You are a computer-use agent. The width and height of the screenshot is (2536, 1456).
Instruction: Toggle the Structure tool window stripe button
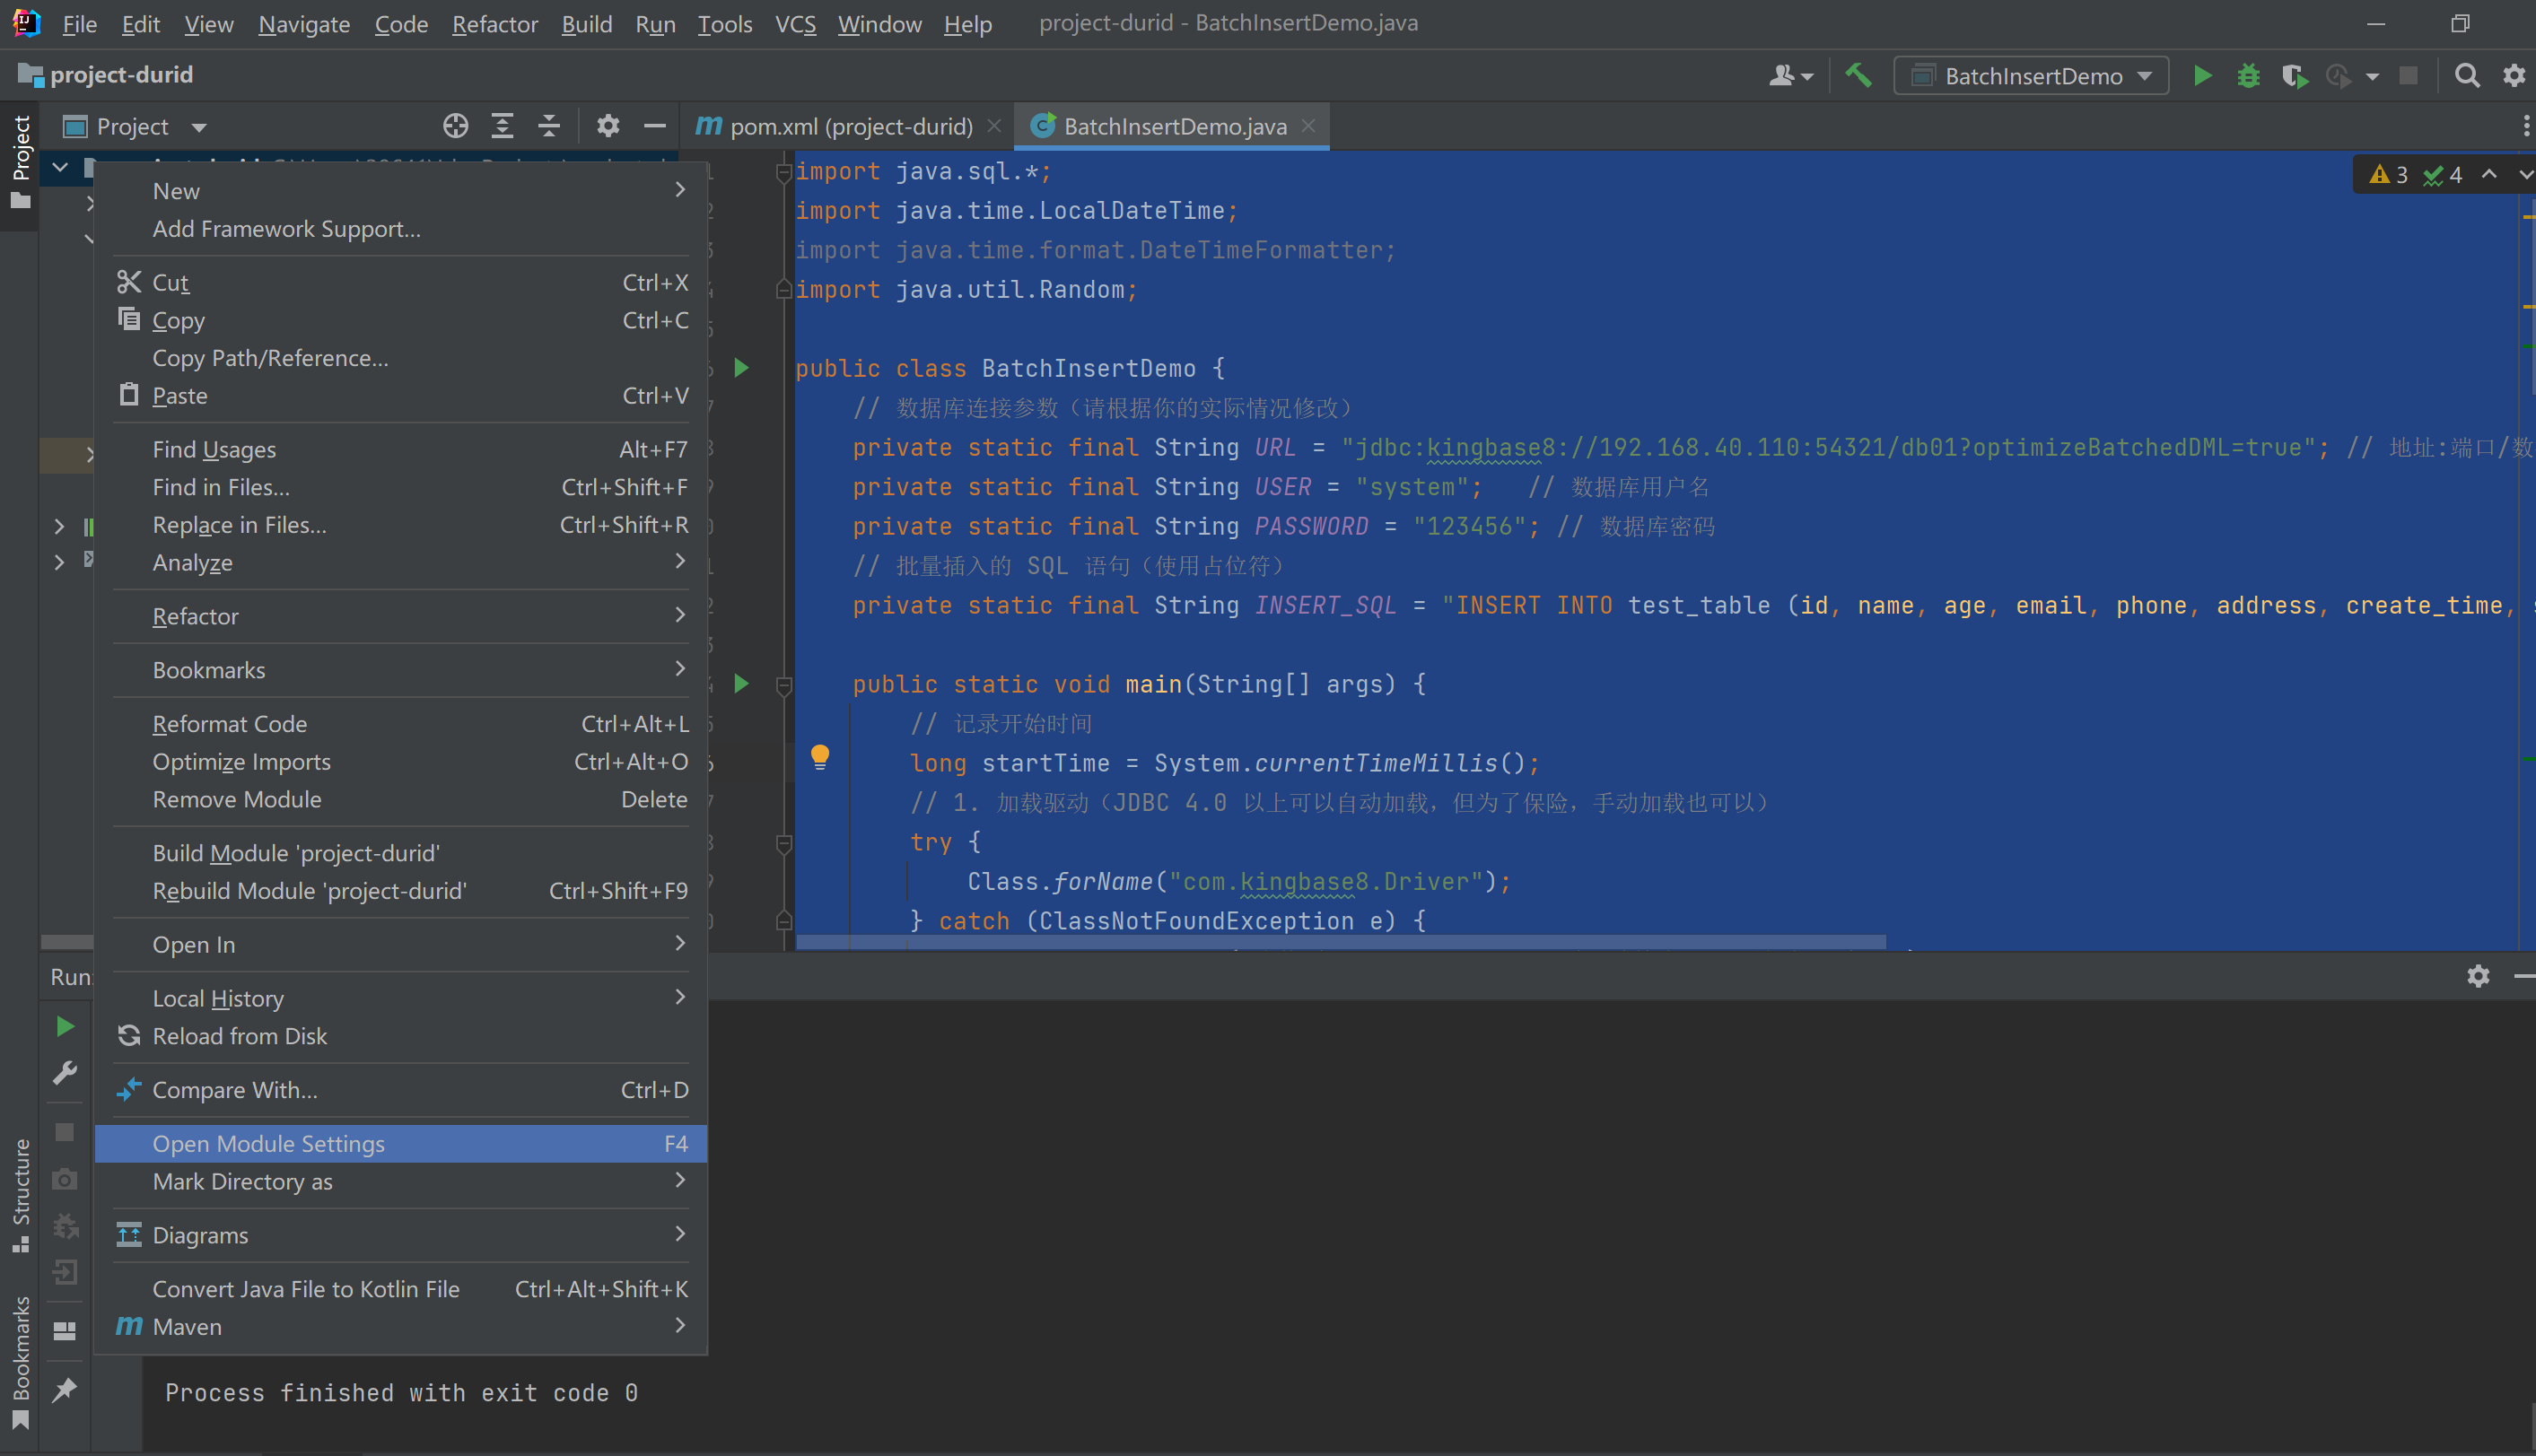coord(20,1195)
